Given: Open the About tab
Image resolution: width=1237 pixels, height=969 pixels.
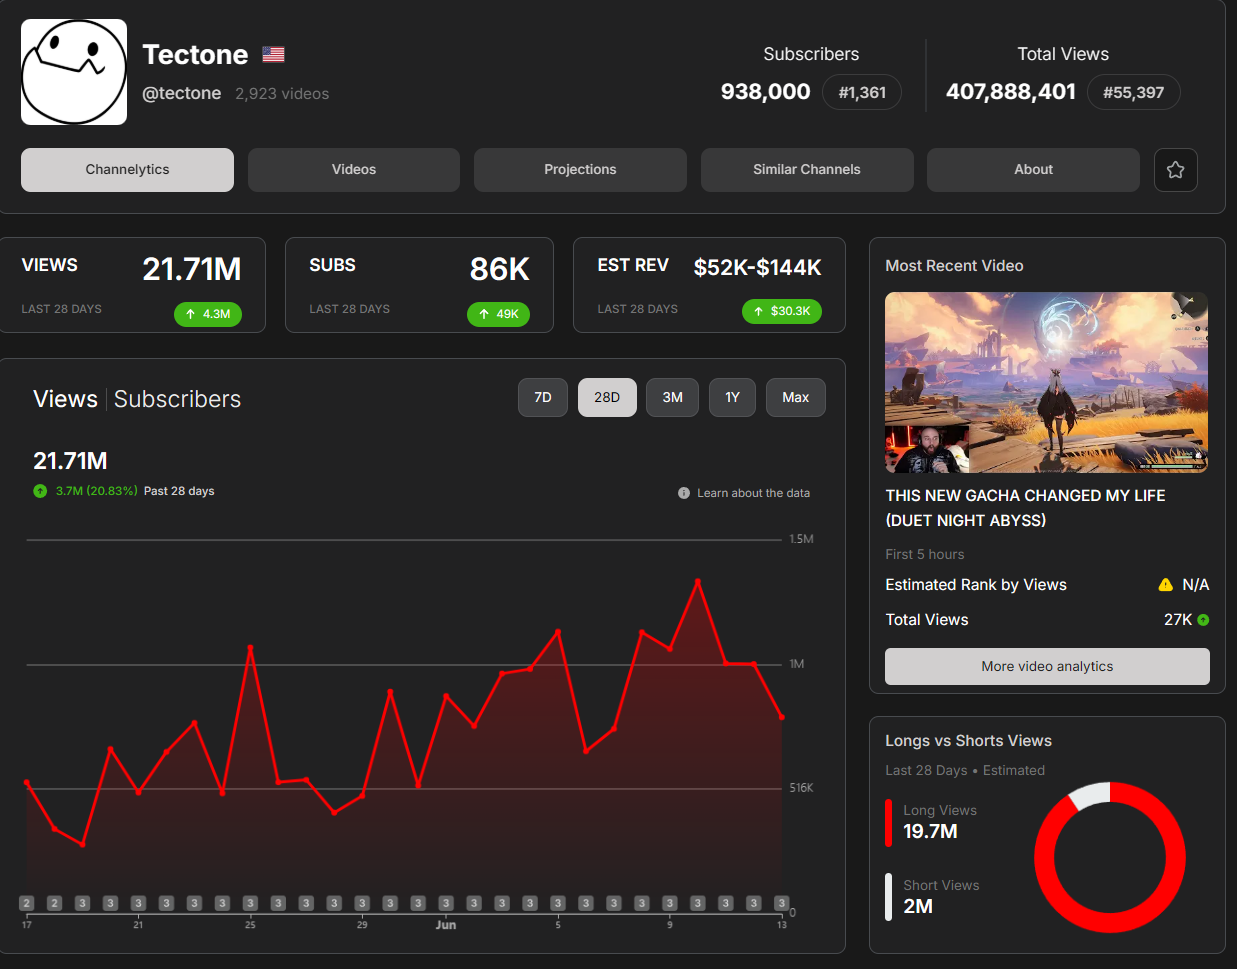Looking at the screenshot, I should [1033, 170].
